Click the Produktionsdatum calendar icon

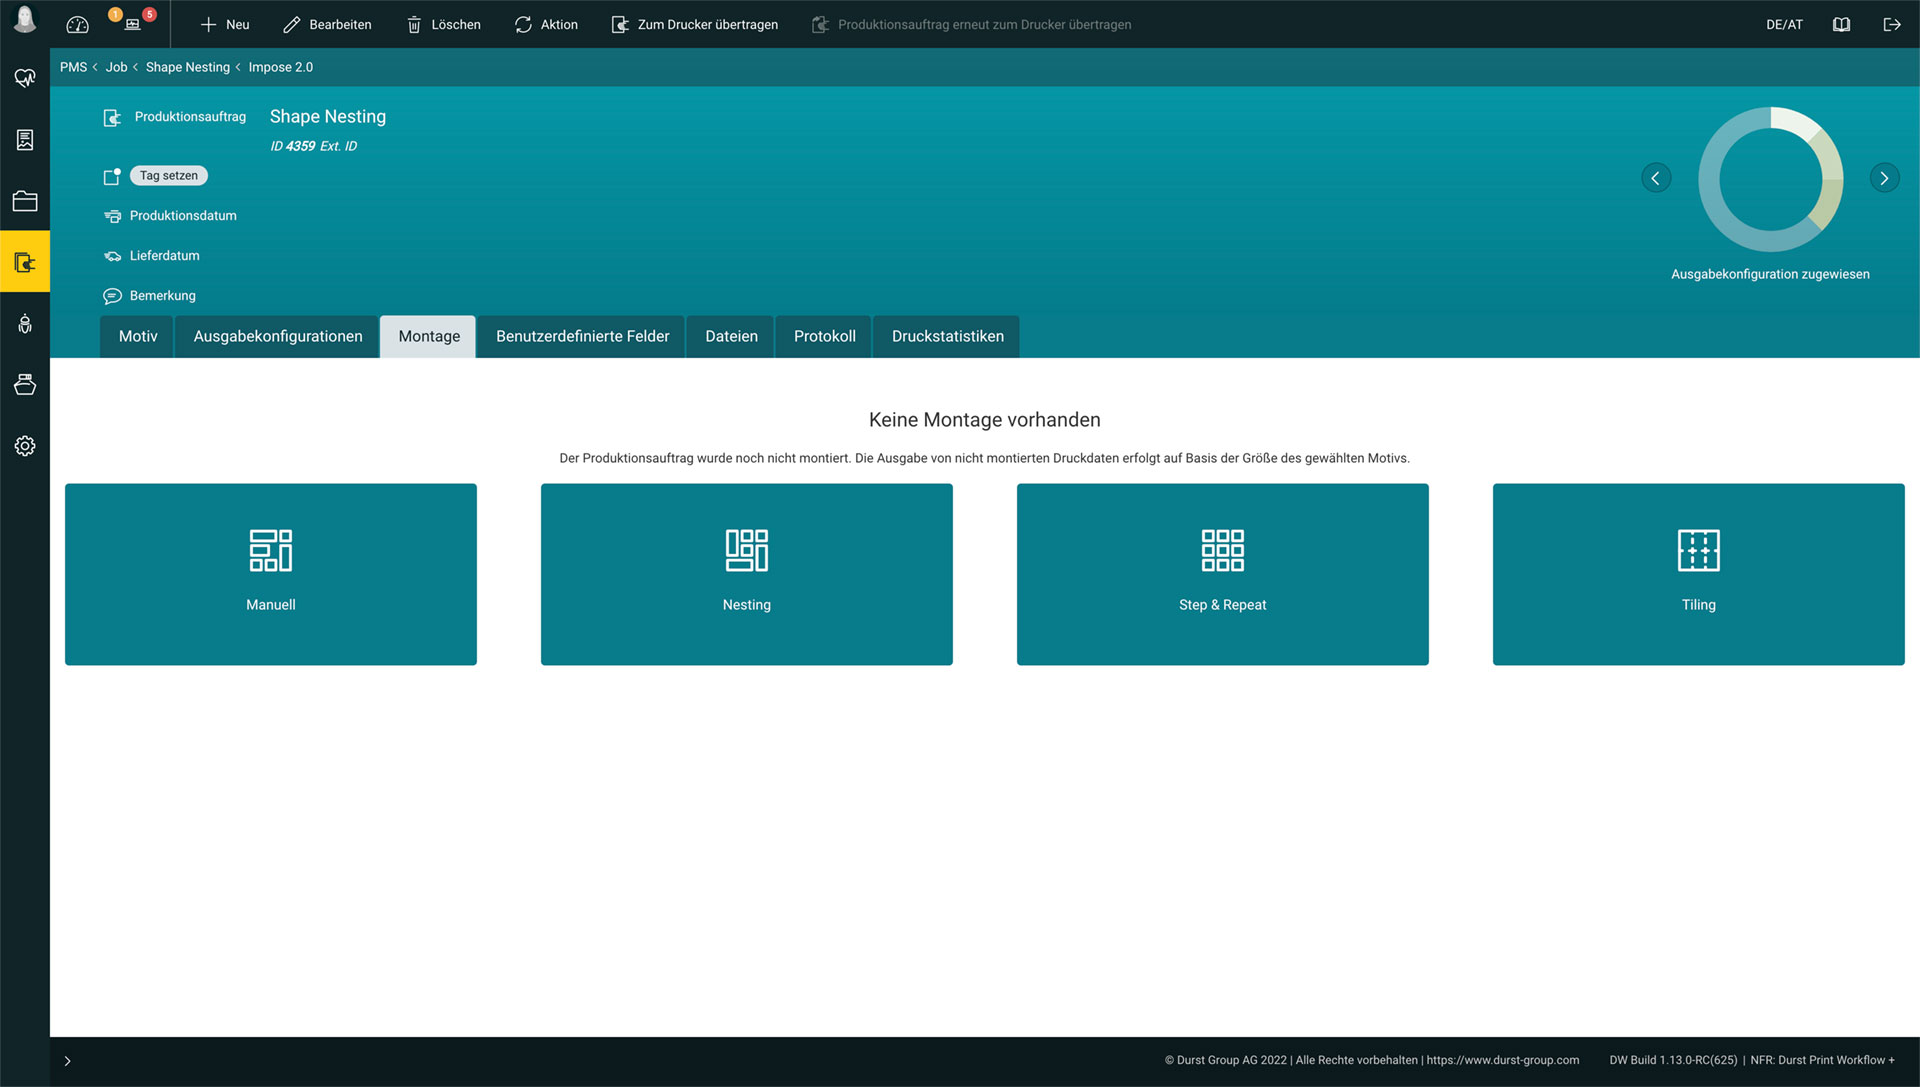point(112,215)
